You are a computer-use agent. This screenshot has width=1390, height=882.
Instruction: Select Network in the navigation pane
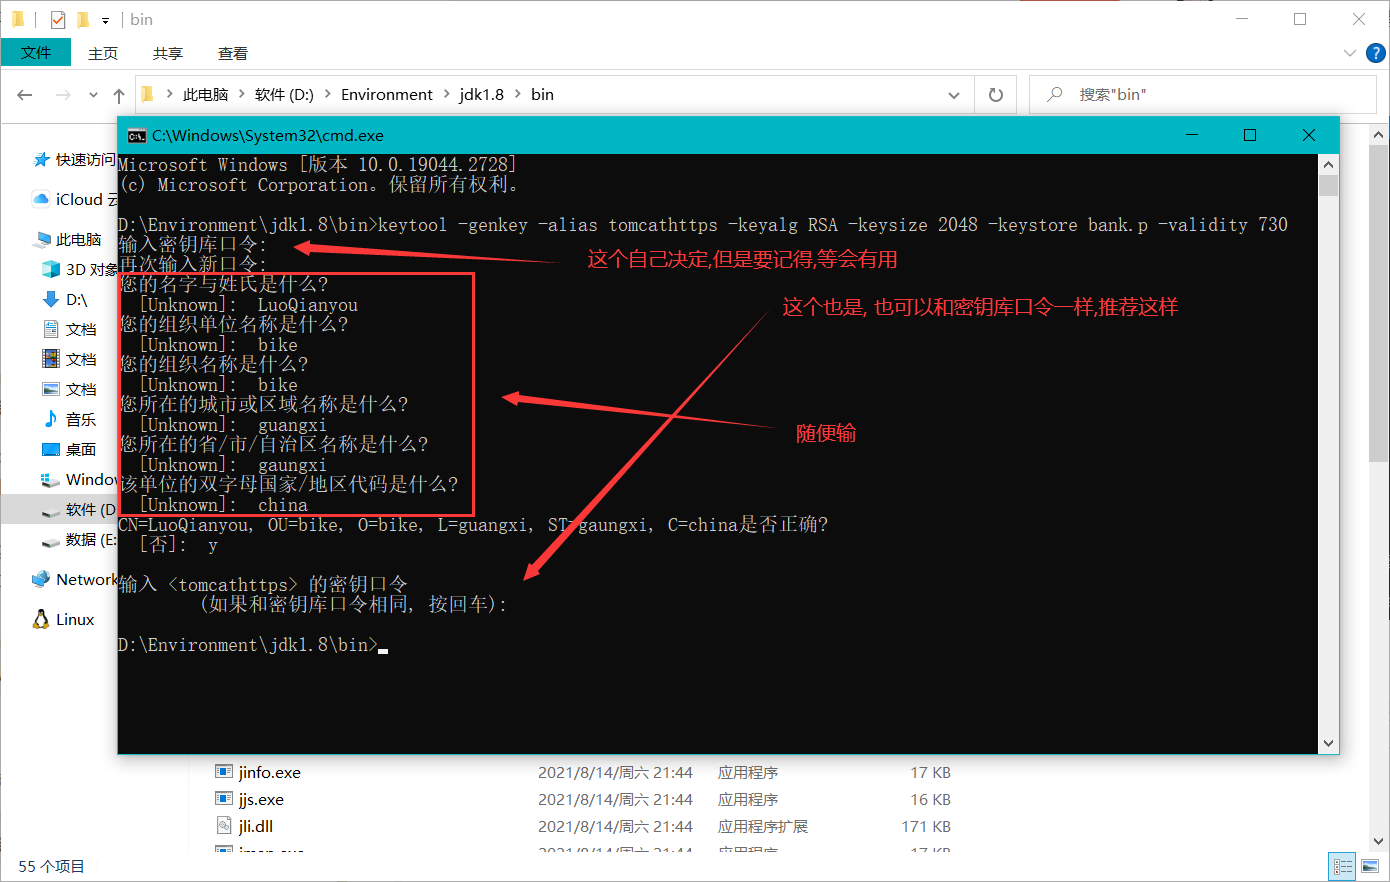click(75, 580)
